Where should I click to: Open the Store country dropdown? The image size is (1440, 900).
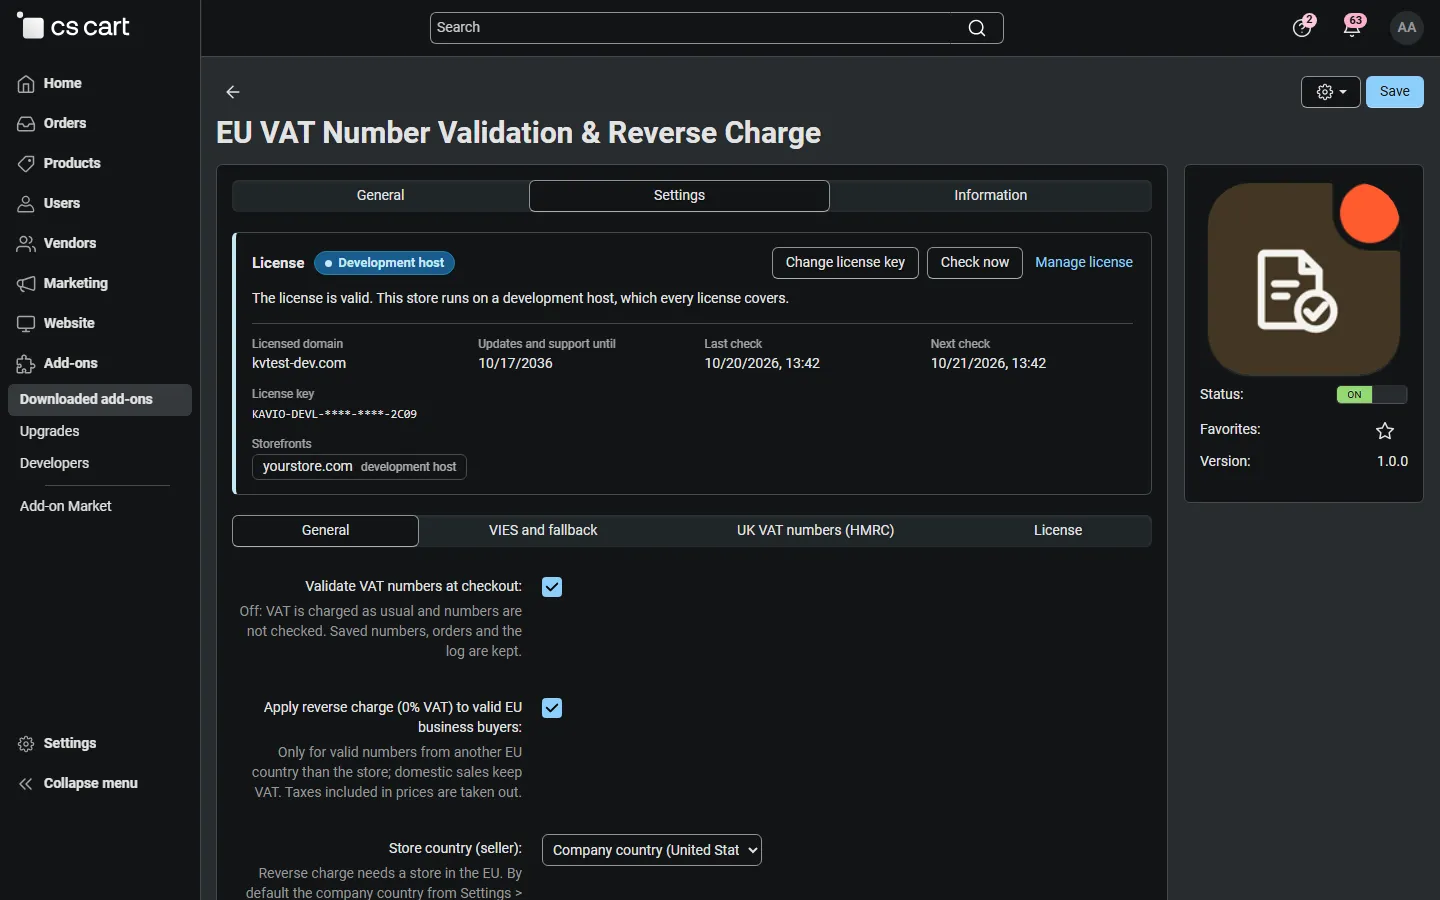tap(652, 850)
